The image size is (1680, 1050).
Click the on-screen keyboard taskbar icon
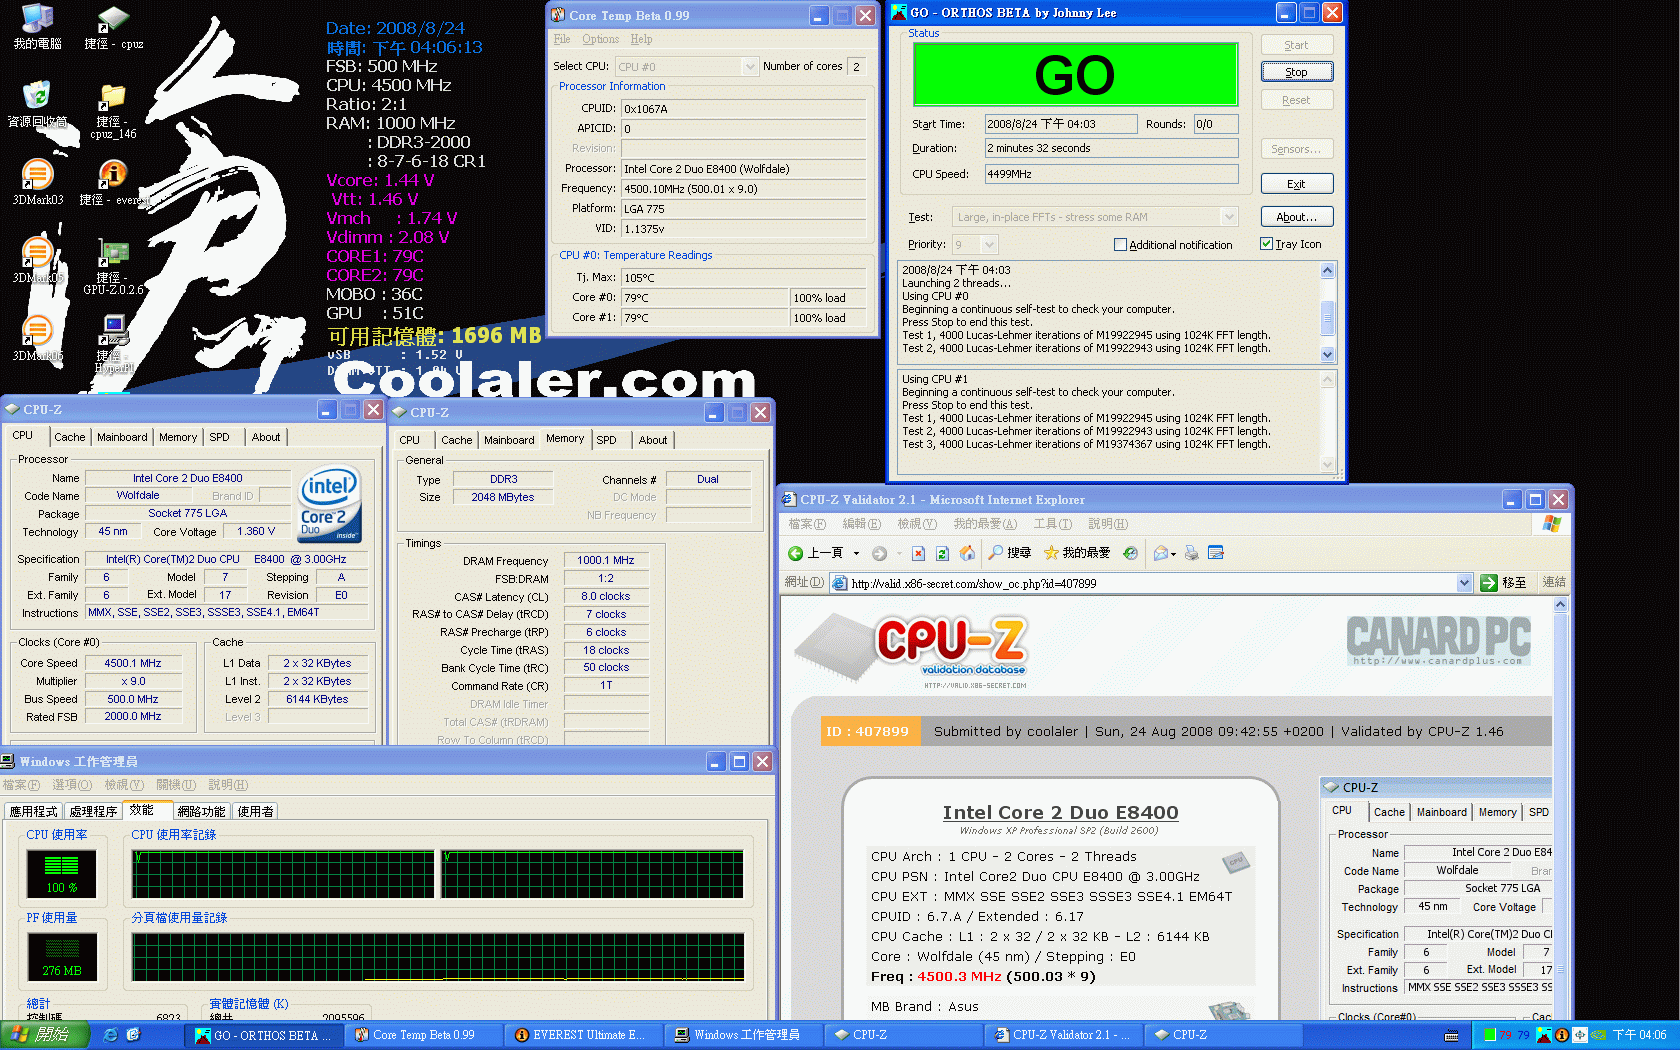pos(1452,1035)
